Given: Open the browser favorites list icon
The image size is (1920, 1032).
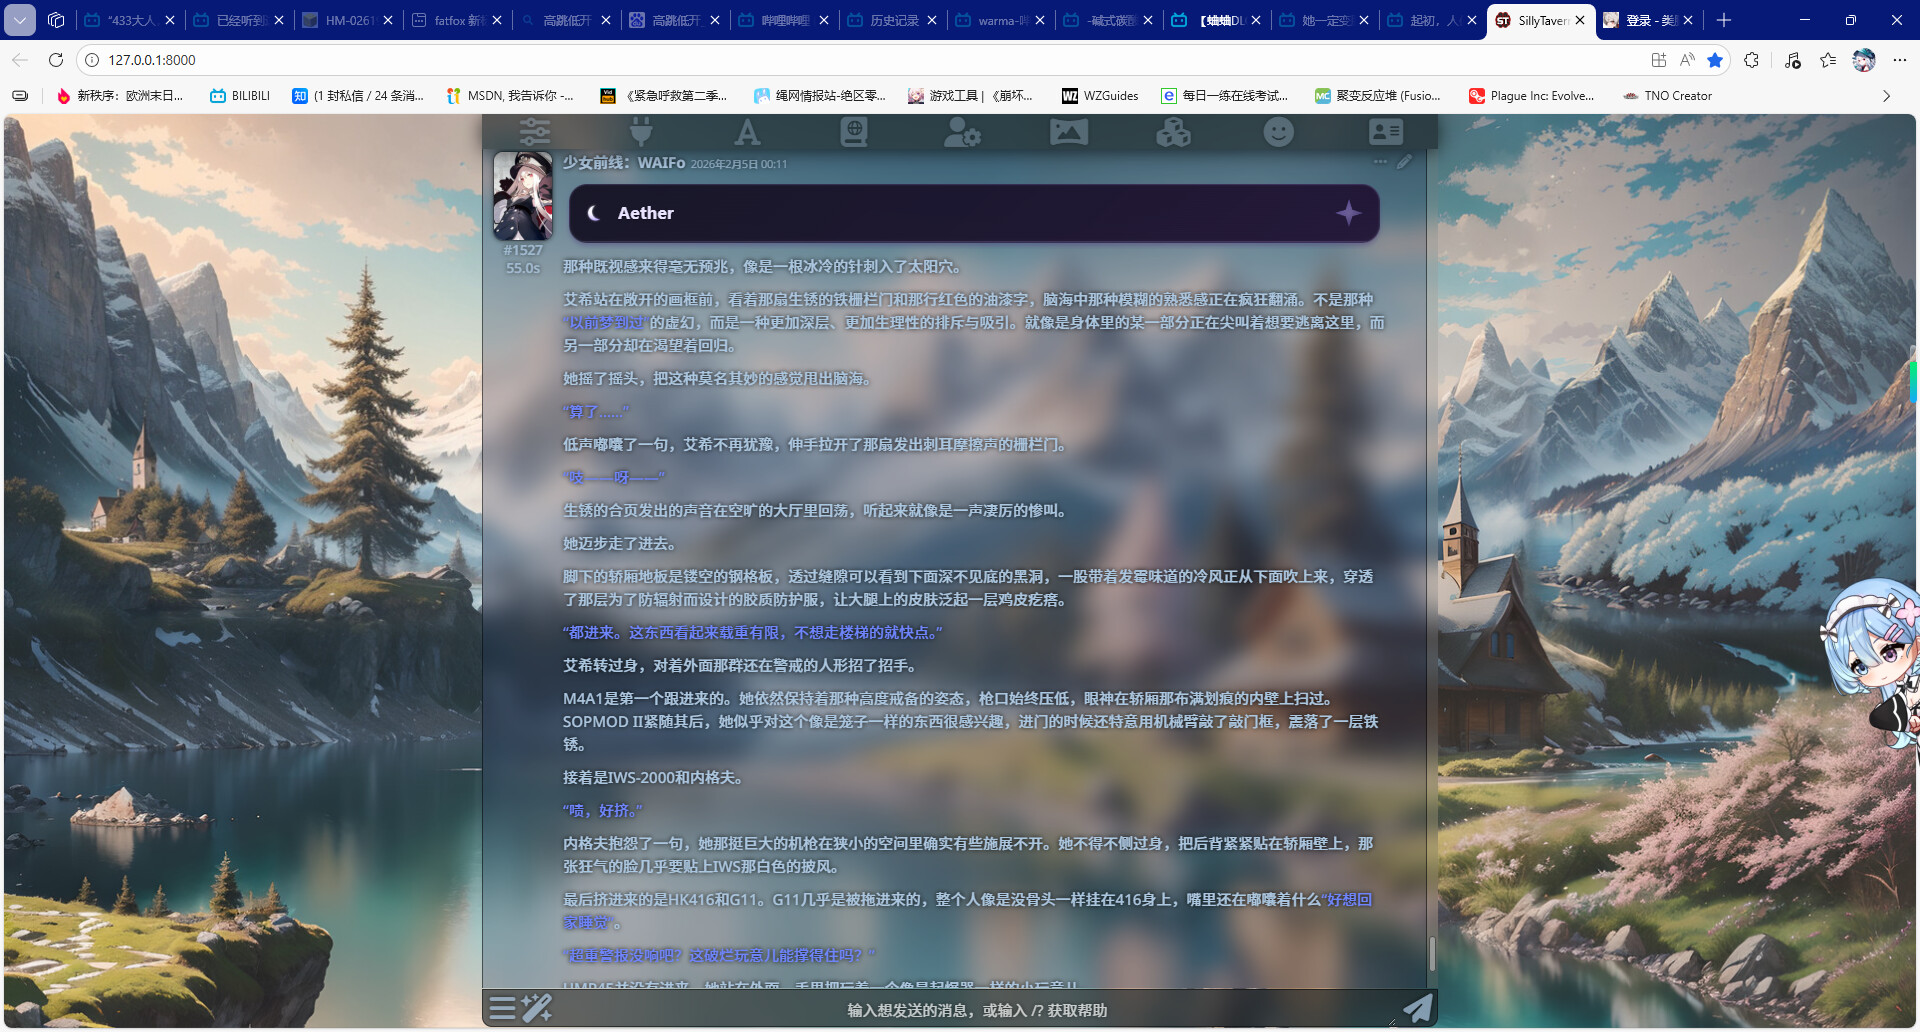Looking at the screenshot, I should (1828, 60).
